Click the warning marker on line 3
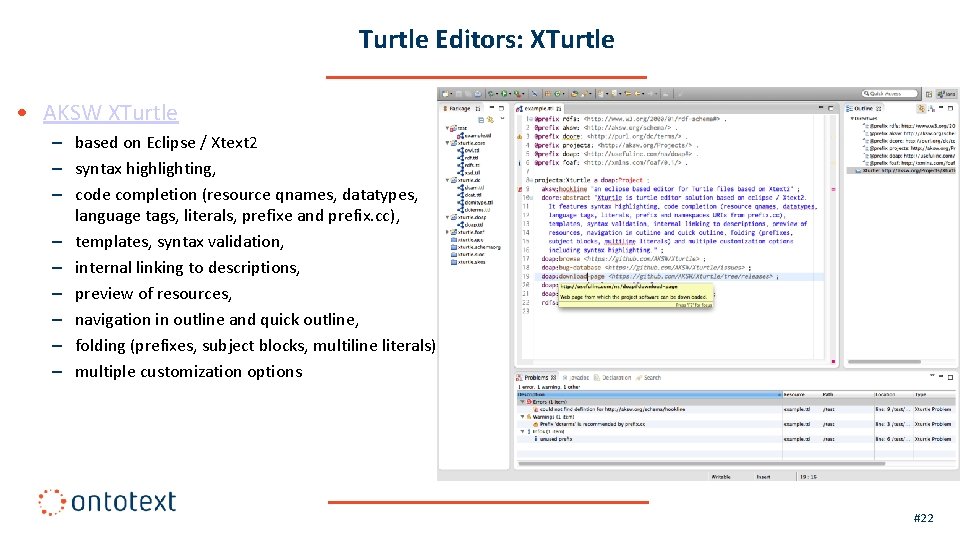The image size is (960, 540). (x=520, y=137)
